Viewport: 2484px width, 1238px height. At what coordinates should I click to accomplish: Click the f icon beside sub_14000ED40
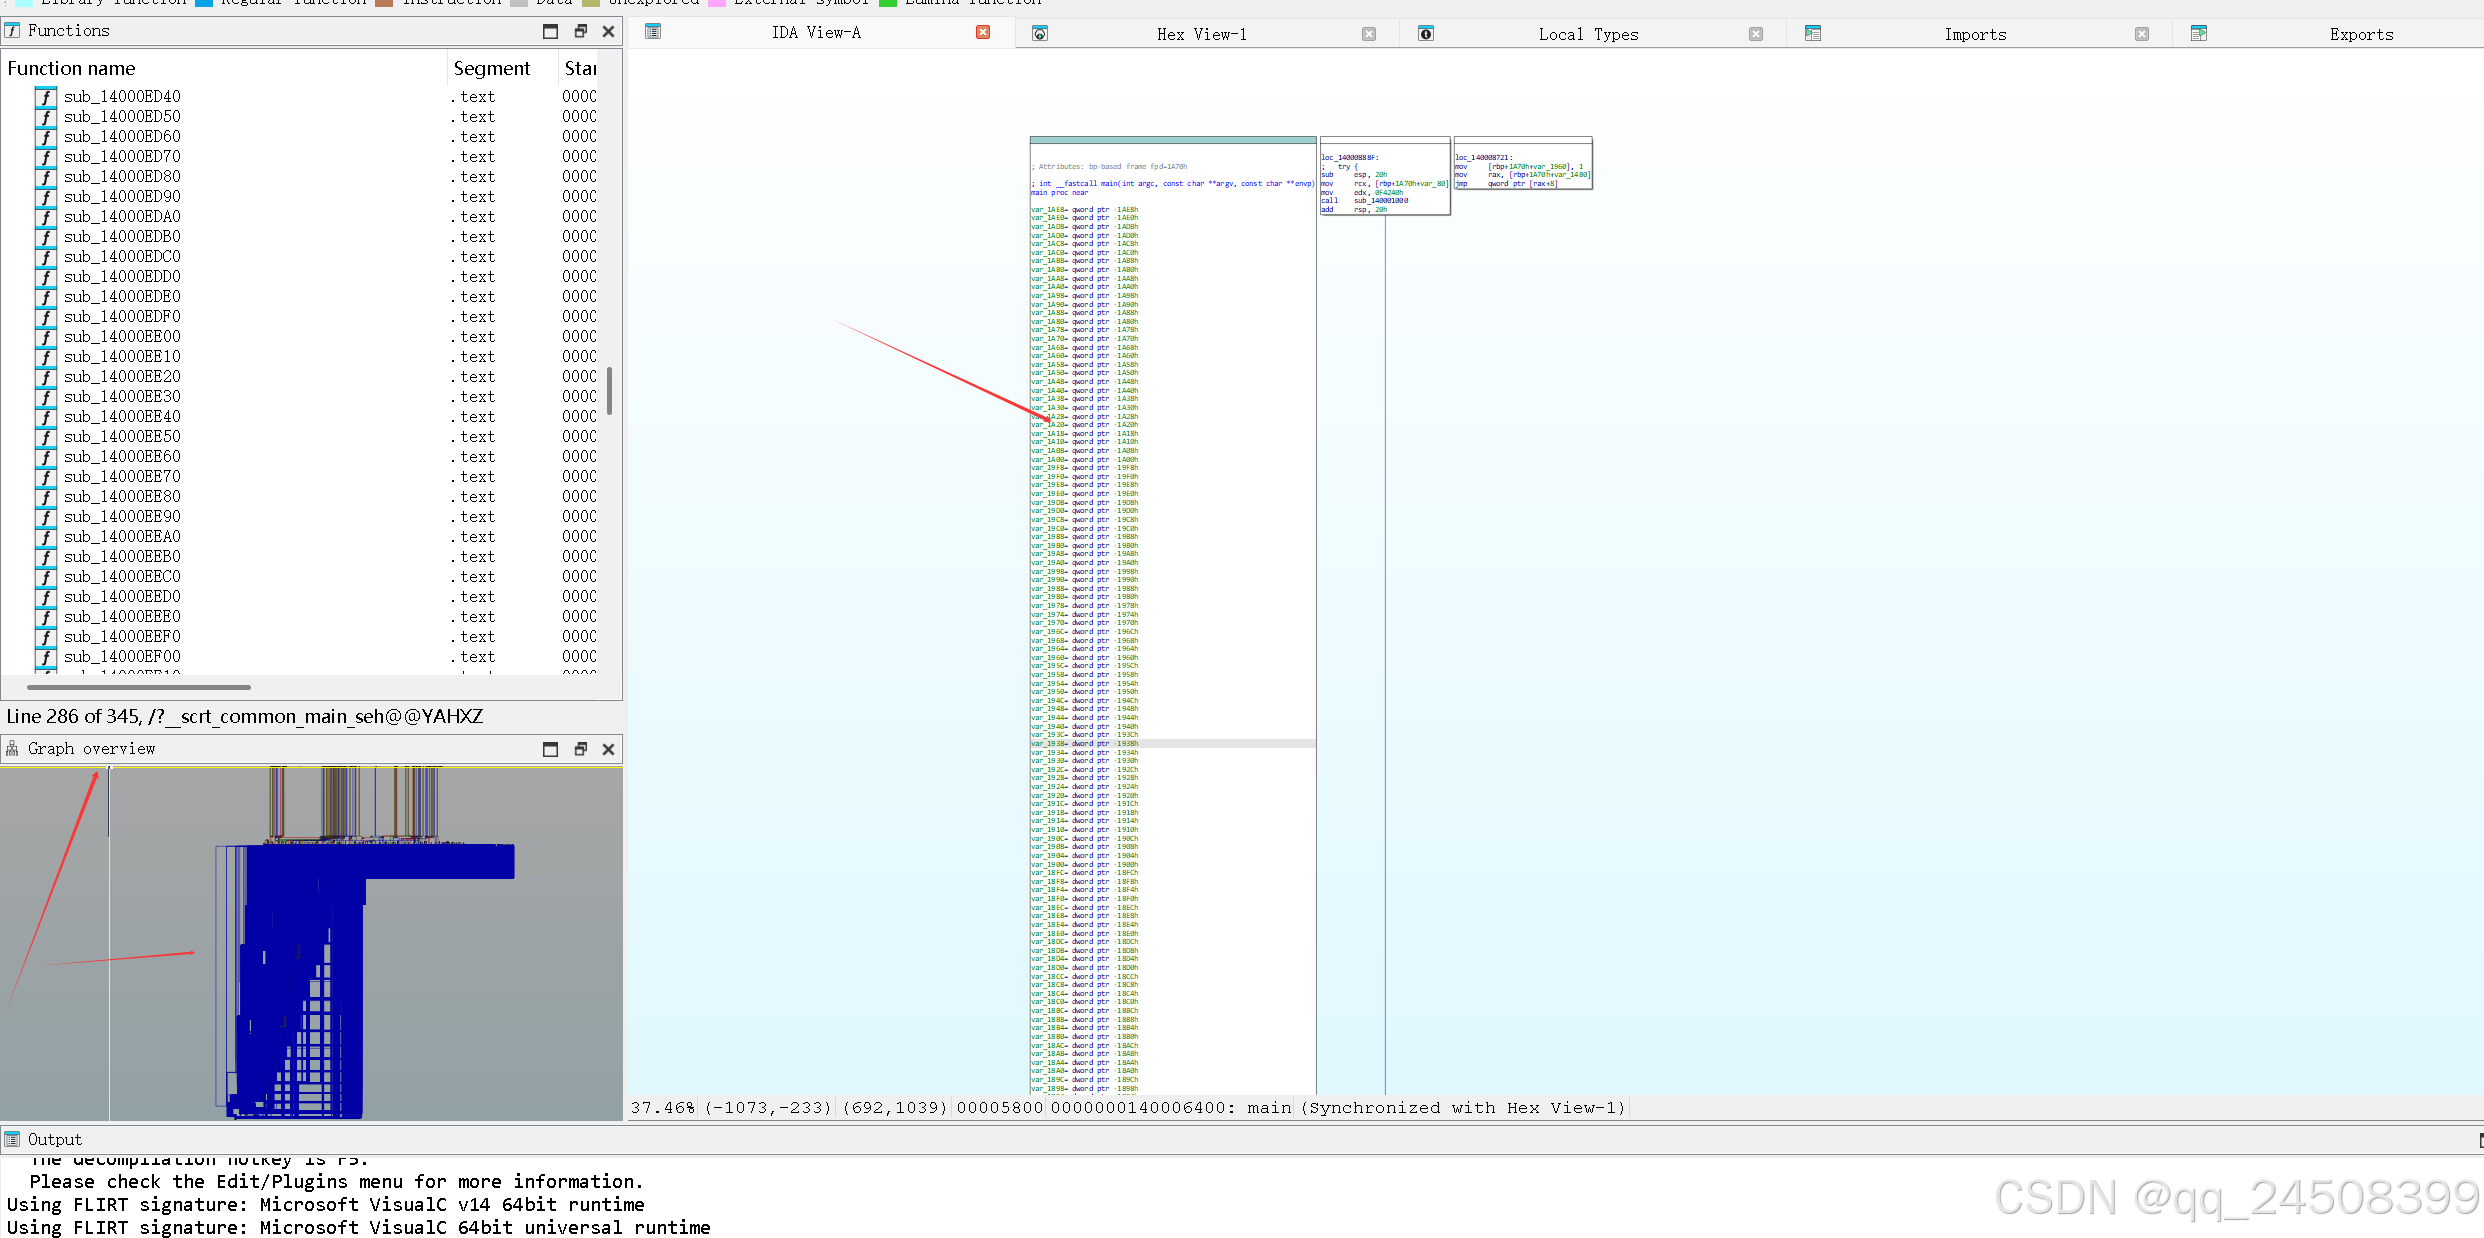click(45, 97)
